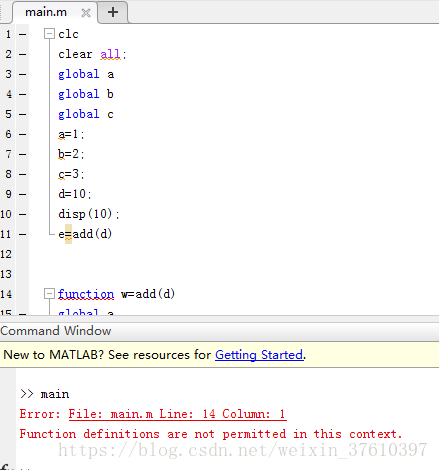Click the 'all' keyword in clear all

pyautogui.click(x=110, y=54)
